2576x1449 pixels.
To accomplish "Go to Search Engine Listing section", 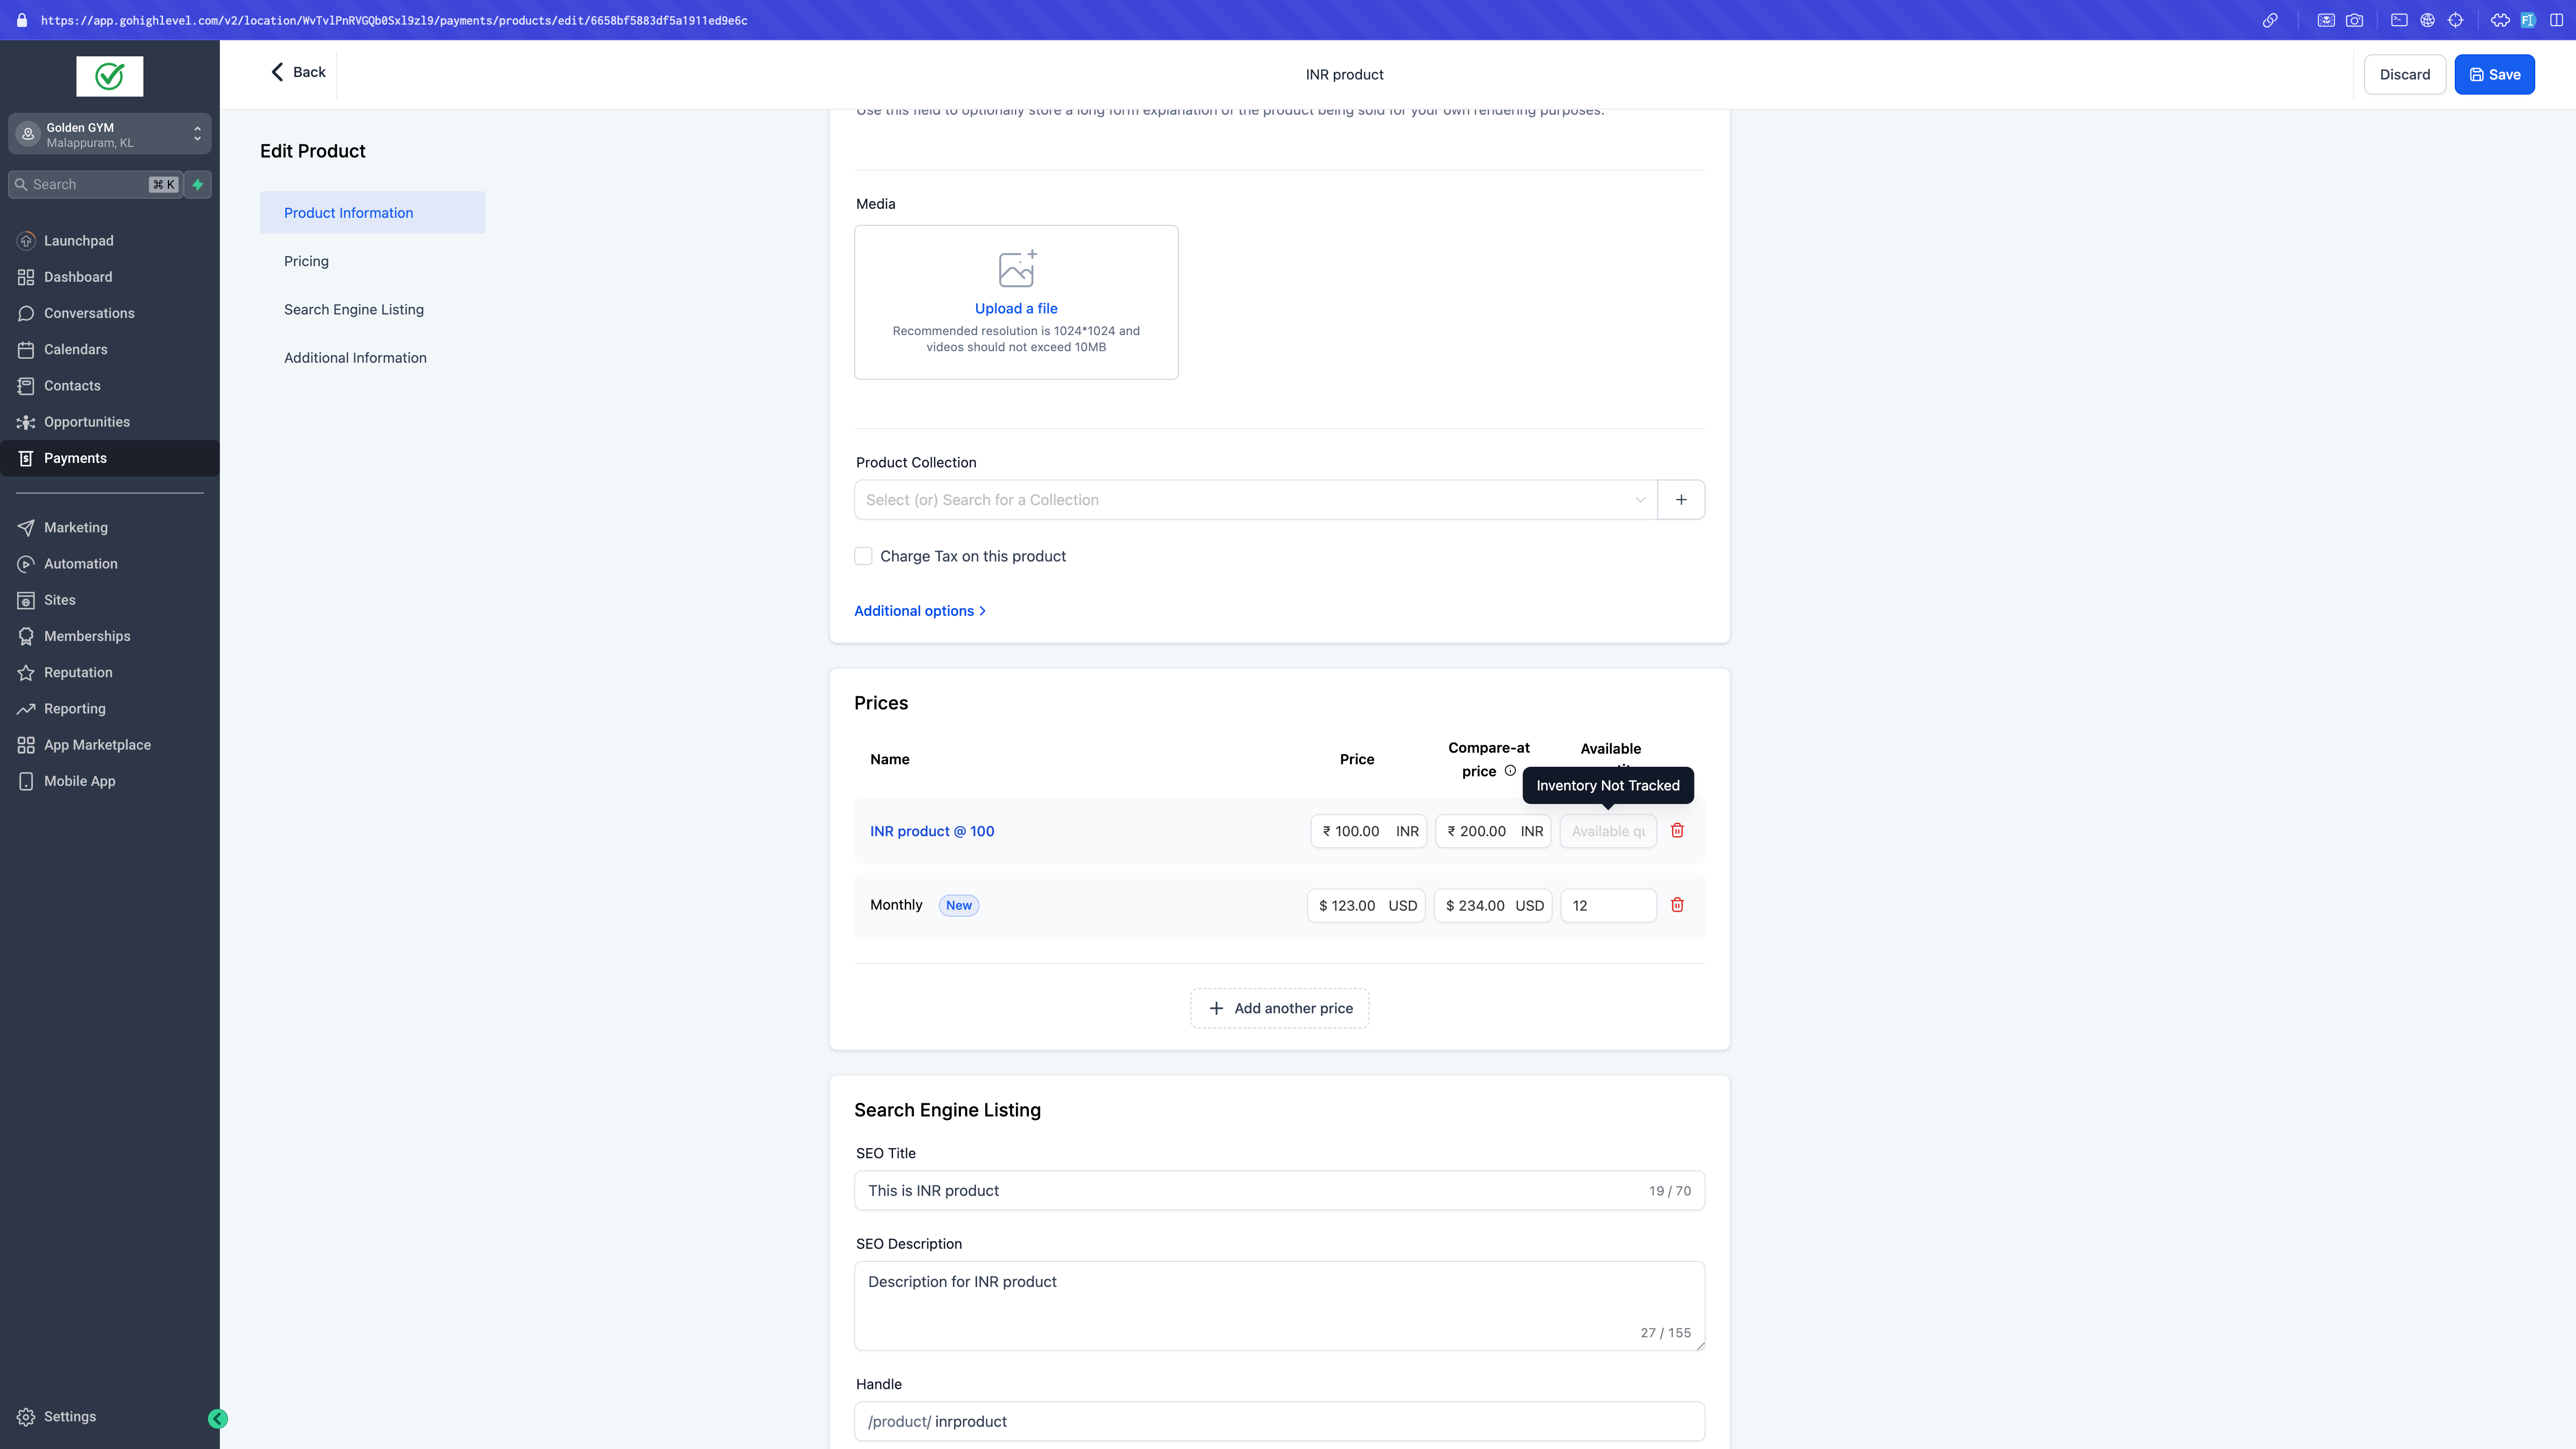I will click(x=353, y=310).
